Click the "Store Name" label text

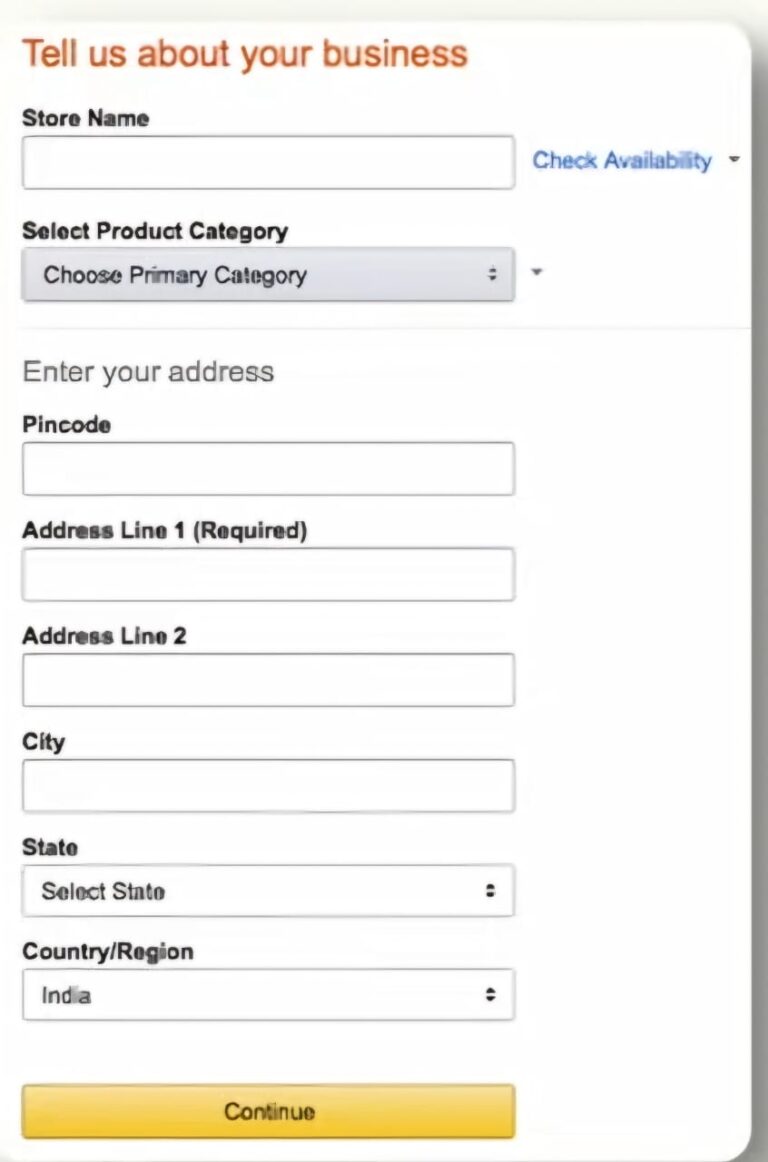[85, 118]
